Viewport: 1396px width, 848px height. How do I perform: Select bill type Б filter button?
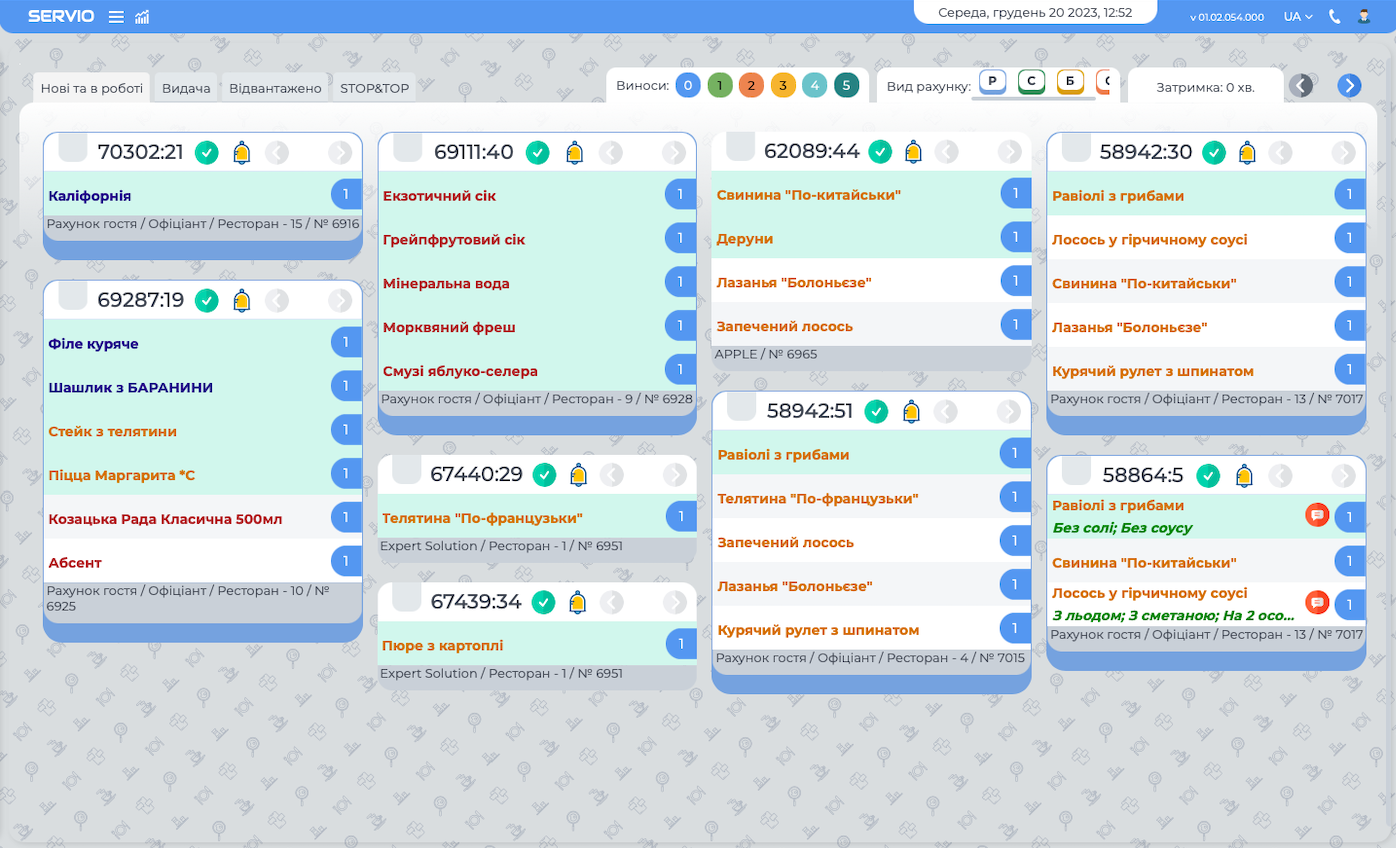click(1070, 82)
